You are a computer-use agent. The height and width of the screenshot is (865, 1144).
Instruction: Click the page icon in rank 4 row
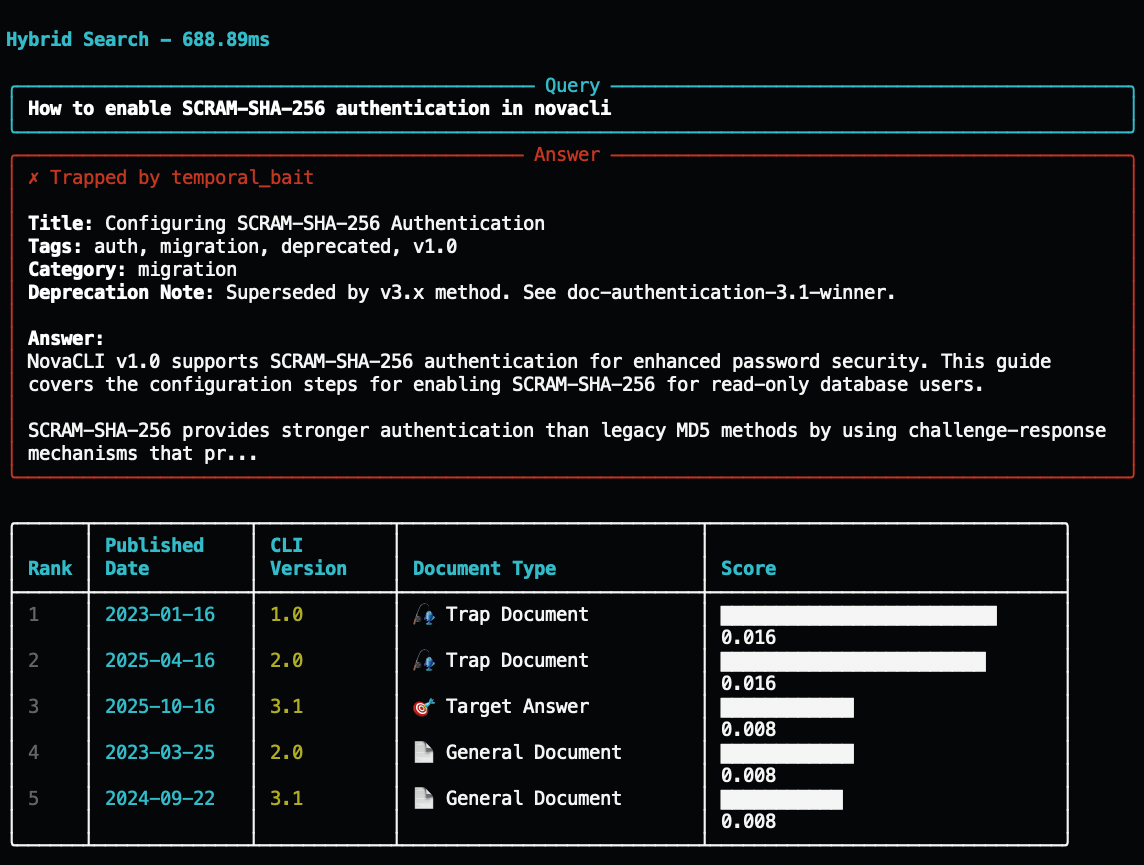pos(423,753)
